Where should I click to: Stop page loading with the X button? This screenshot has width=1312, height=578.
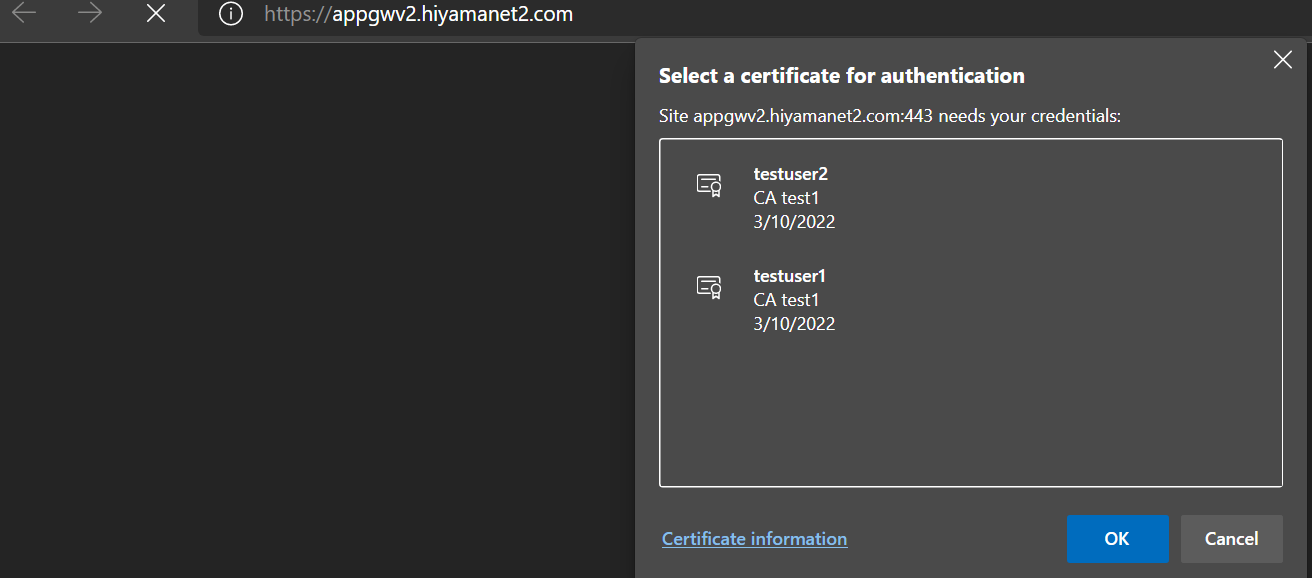(156, 14)
